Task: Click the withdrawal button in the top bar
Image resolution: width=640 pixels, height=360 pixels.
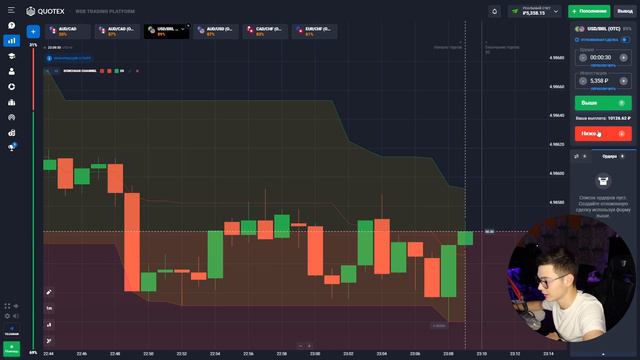Action: tap(624, 11)
